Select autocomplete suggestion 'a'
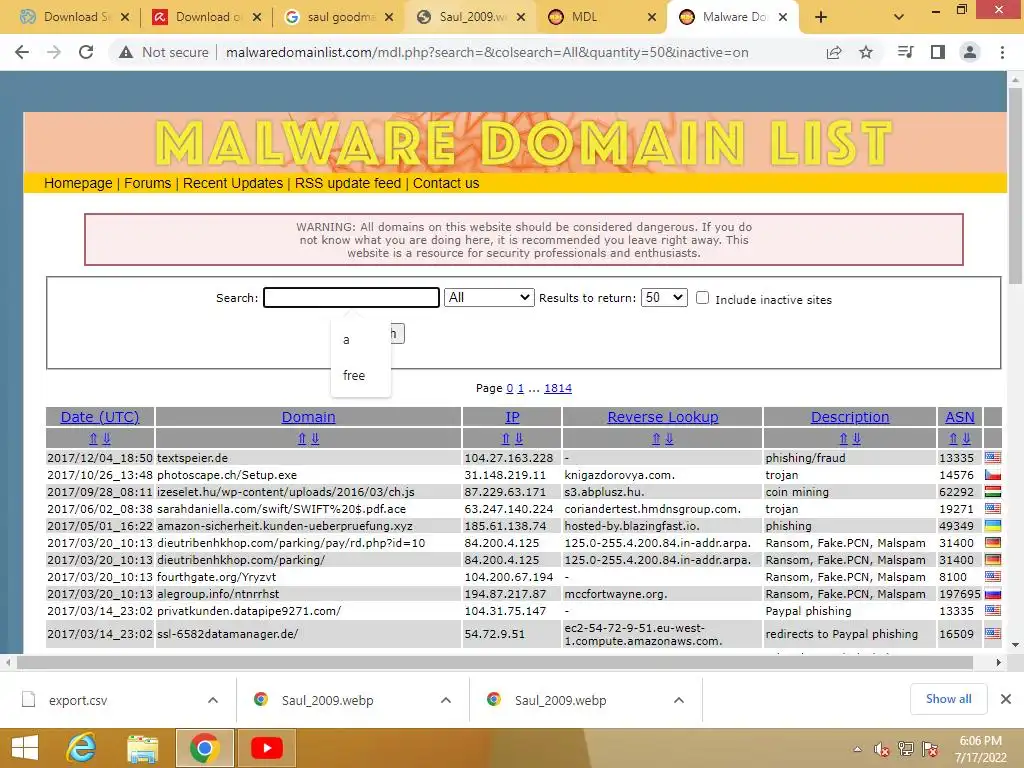 click(360, 340)
